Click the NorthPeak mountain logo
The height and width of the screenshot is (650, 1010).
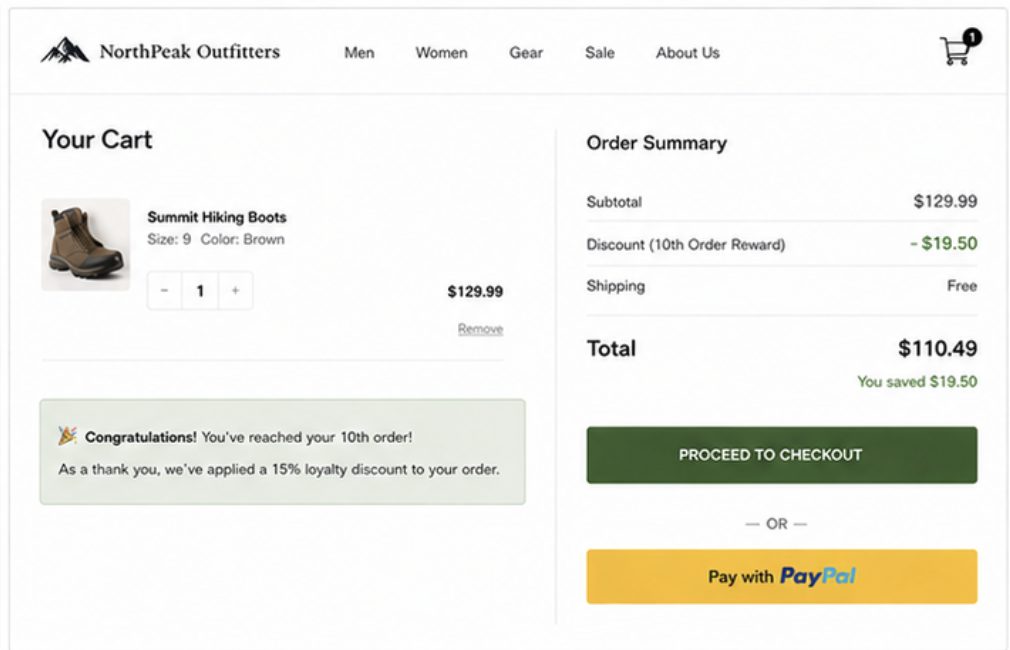[x=65, y=50]
